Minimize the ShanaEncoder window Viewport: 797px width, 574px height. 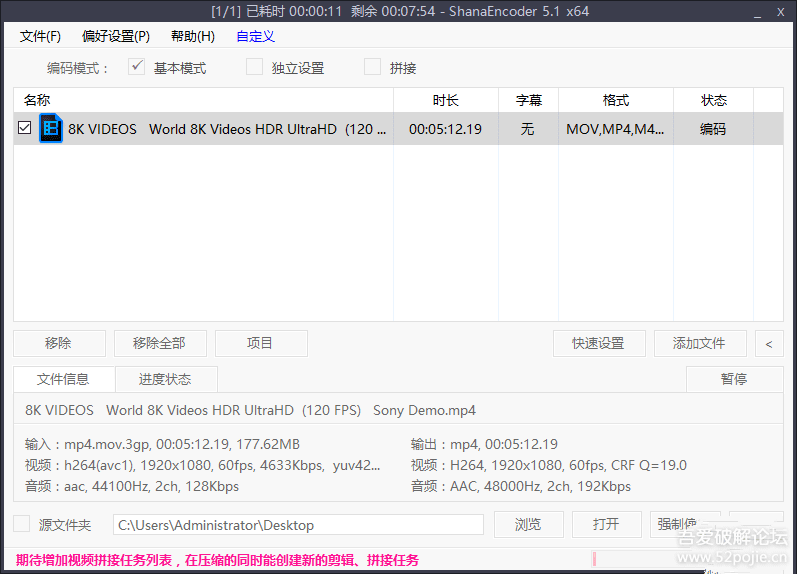tap(758, 11)
